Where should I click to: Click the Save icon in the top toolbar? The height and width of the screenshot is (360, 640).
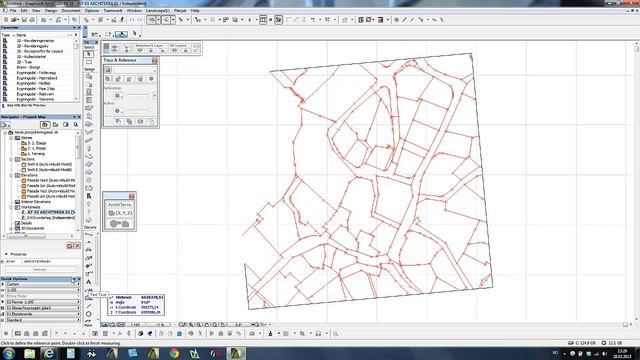[x=24, y=20]
